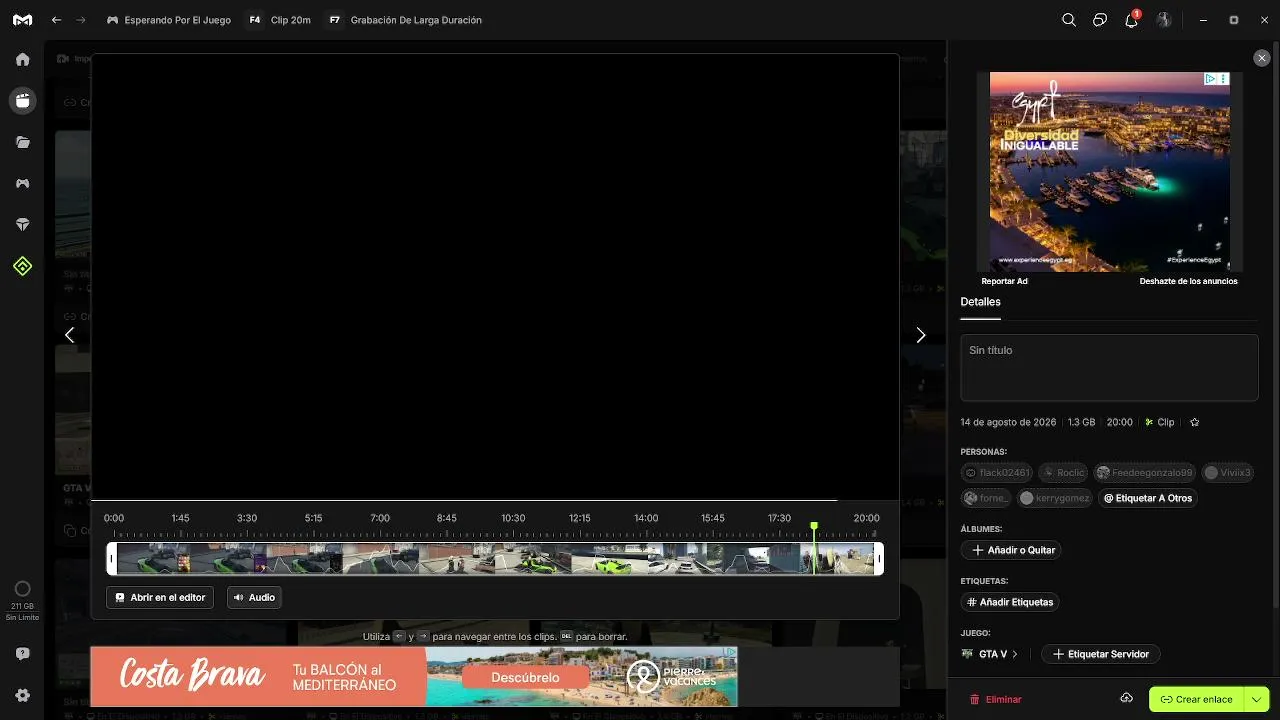Screen dimensions: 1280x720
Task: Click Etiquetar Servidor button
Action: coord(1100,654)
